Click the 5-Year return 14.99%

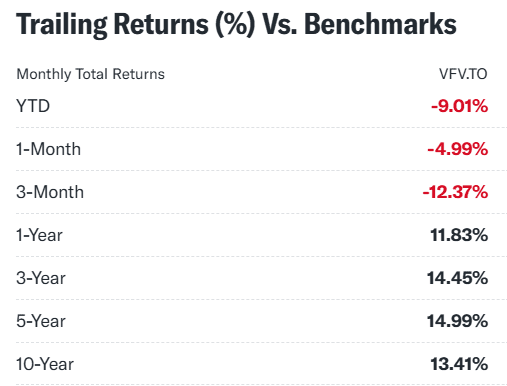457,321
